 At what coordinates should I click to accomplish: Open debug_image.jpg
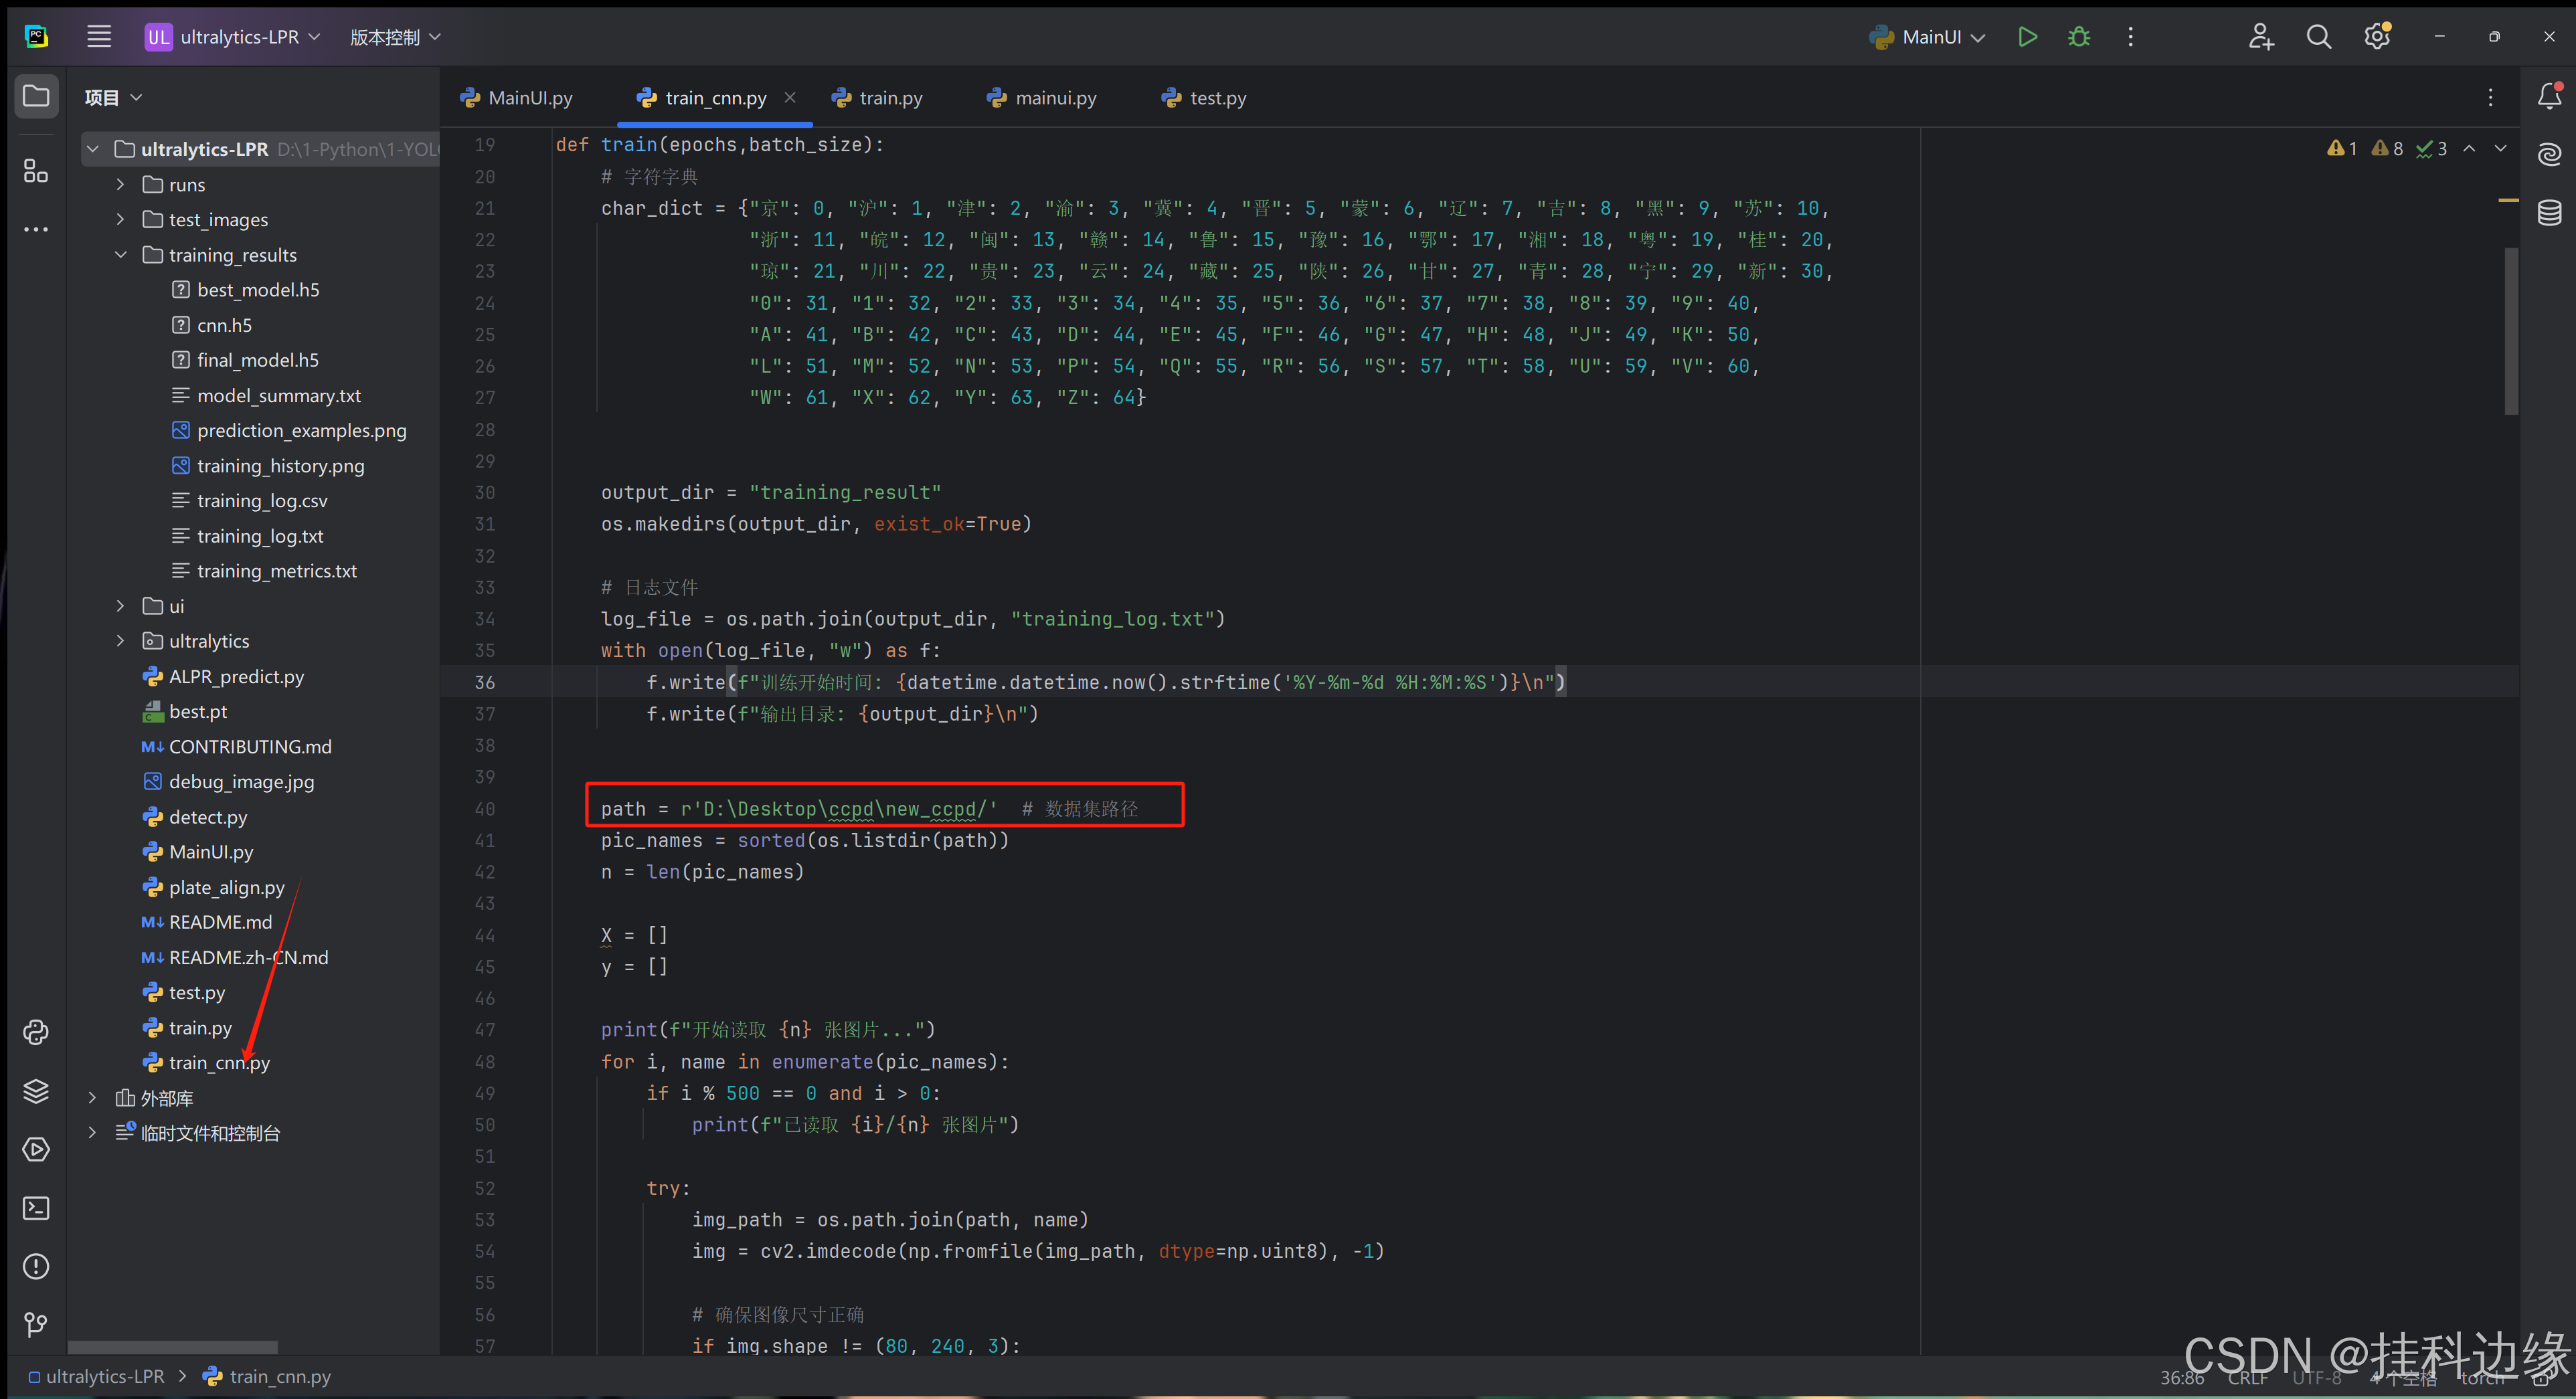pos(241,781)
